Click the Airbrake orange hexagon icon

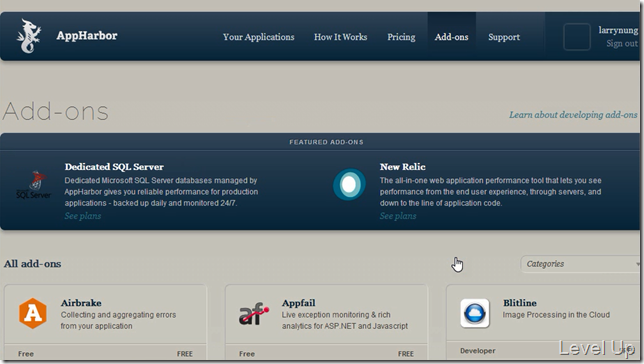33,313
